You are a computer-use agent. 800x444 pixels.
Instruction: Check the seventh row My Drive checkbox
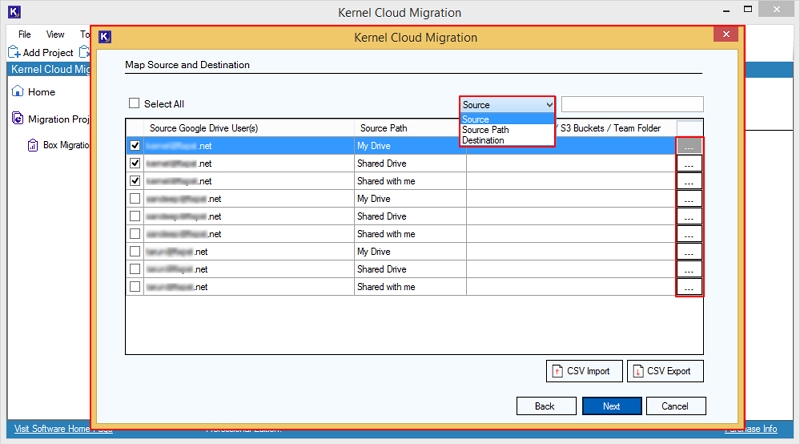click(135, 251)
